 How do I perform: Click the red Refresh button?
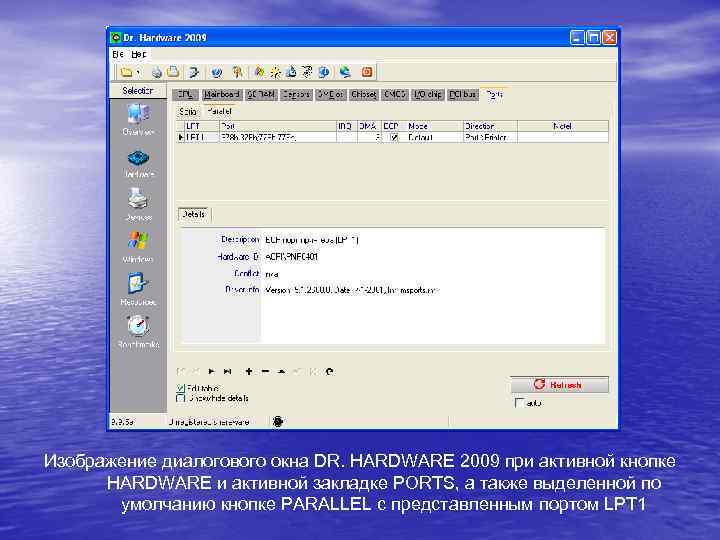[x=559, y=384]
